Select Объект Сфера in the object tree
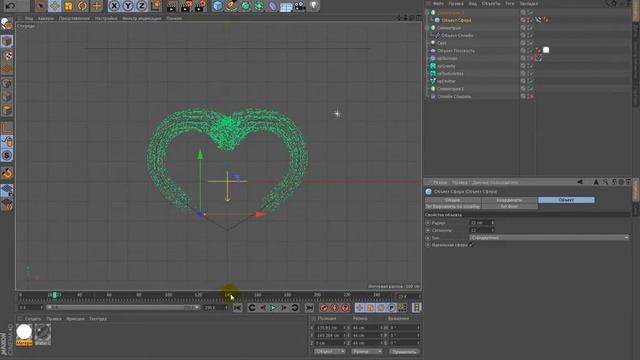640x360 pixels. [x=456, y=20]
